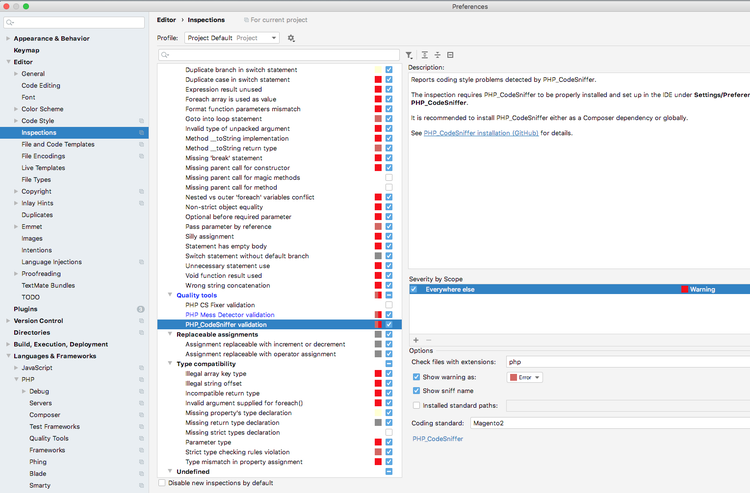Open the Show warning as Error dropdown
750x493 pixels.
(525, 377)
